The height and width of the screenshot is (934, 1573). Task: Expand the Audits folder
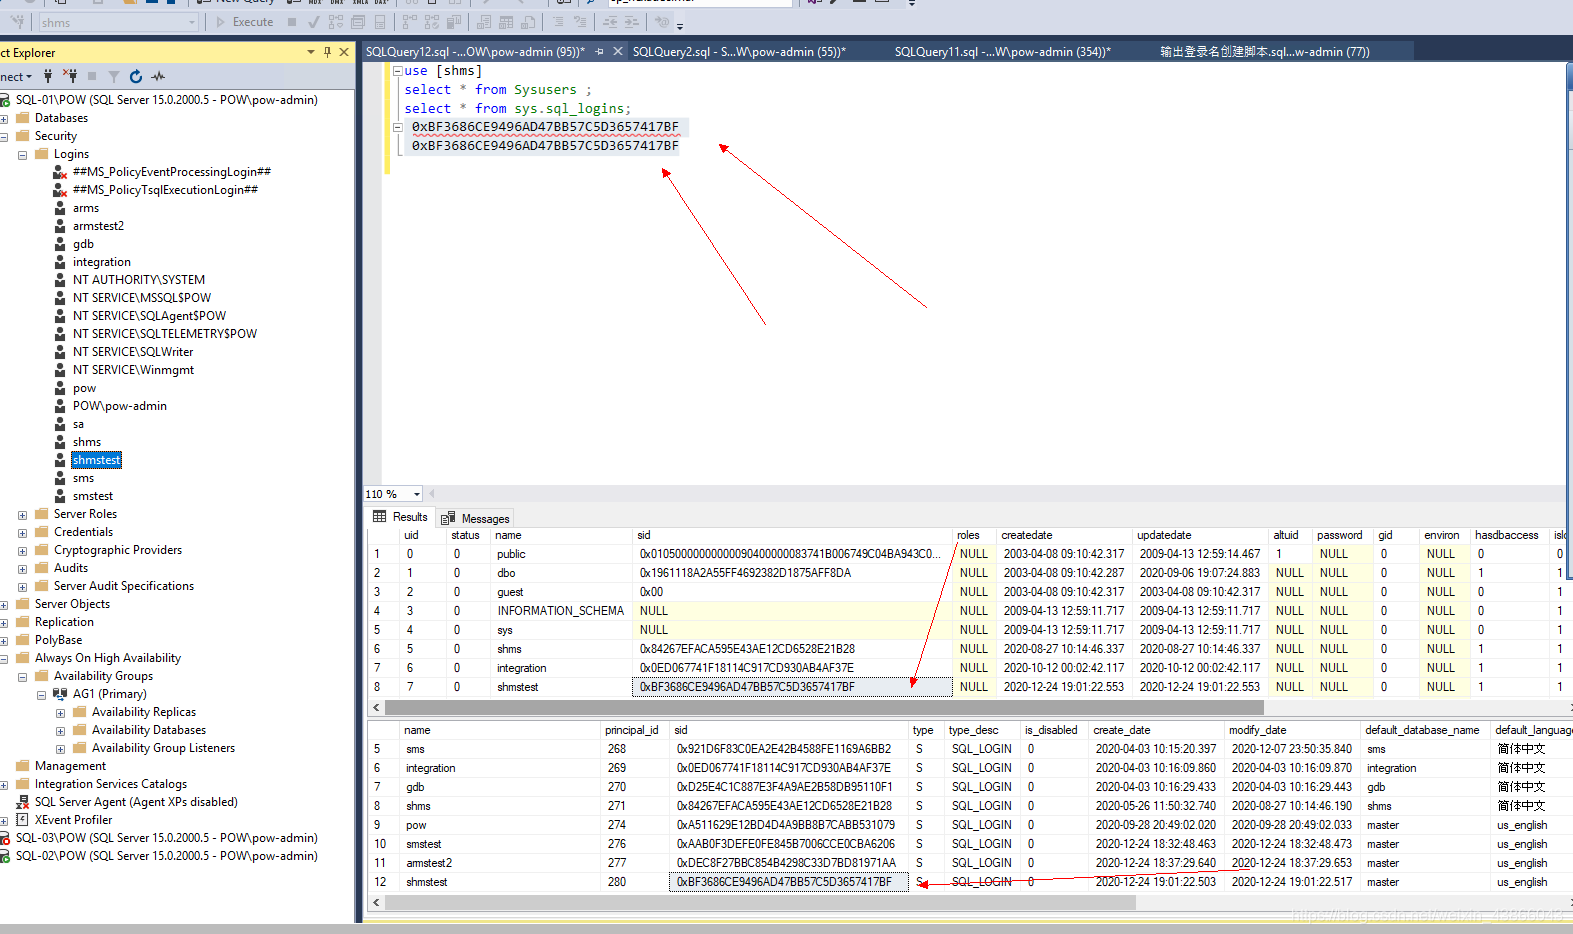click(x=22, y=568)
